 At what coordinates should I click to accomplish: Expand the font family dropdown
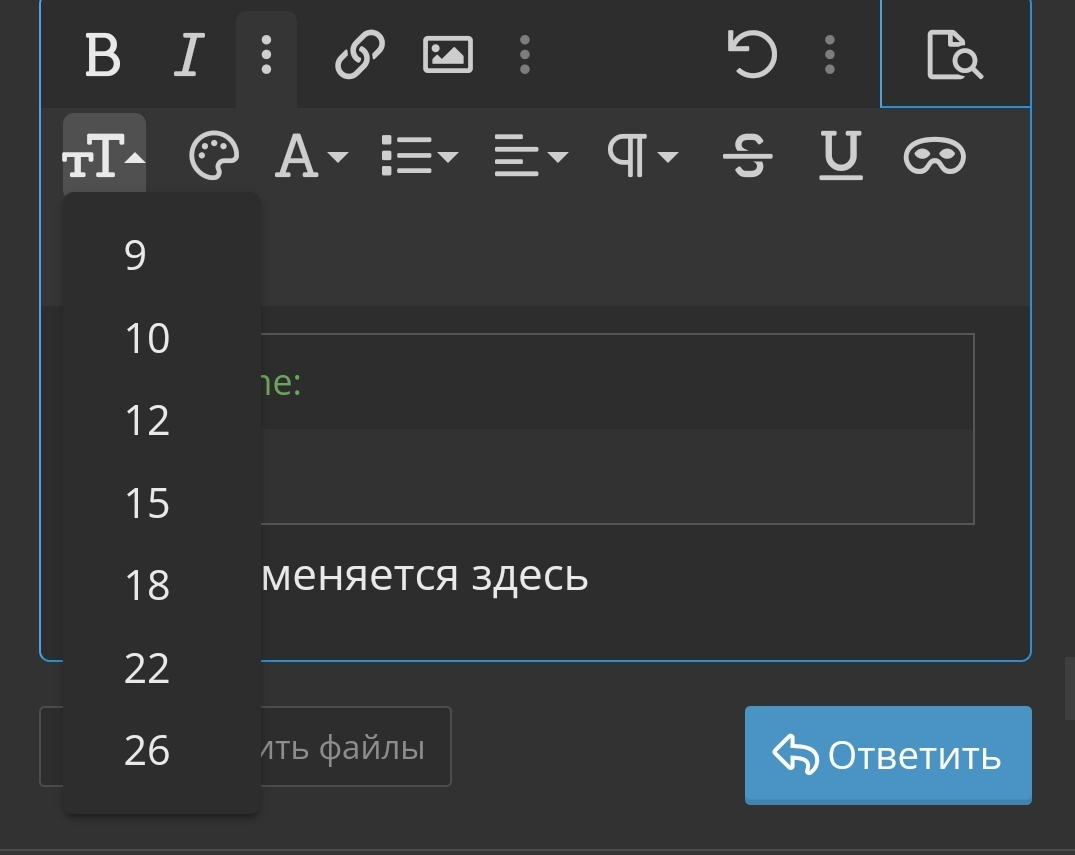click(x=311, y=156)
